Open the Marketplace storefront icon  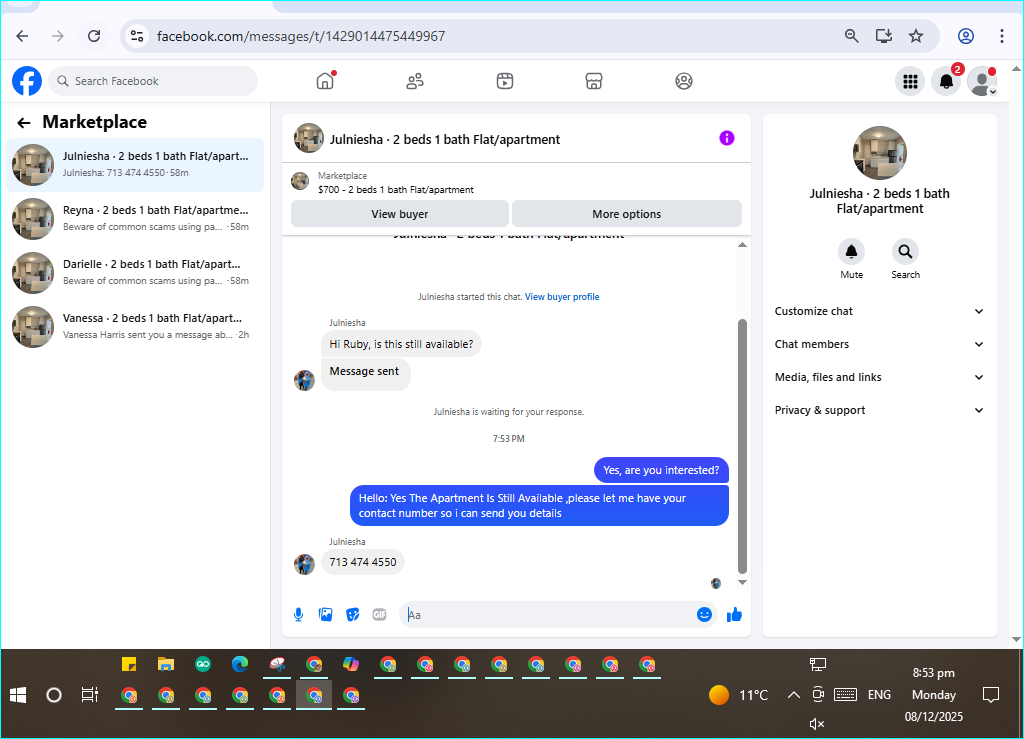coord(594,81)
